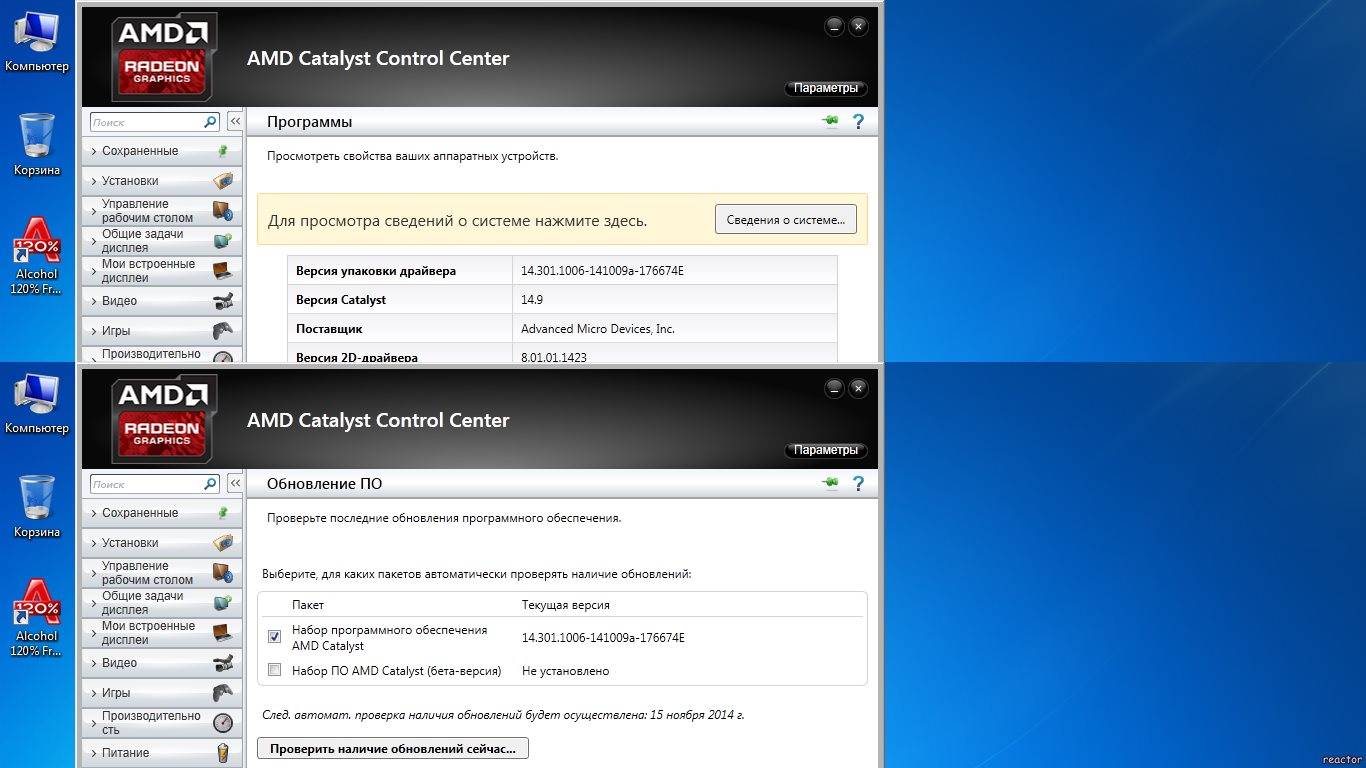
Task: Click Мои встроенные дисплеи laptop icon, Программы window
Action: pos(222,271)
